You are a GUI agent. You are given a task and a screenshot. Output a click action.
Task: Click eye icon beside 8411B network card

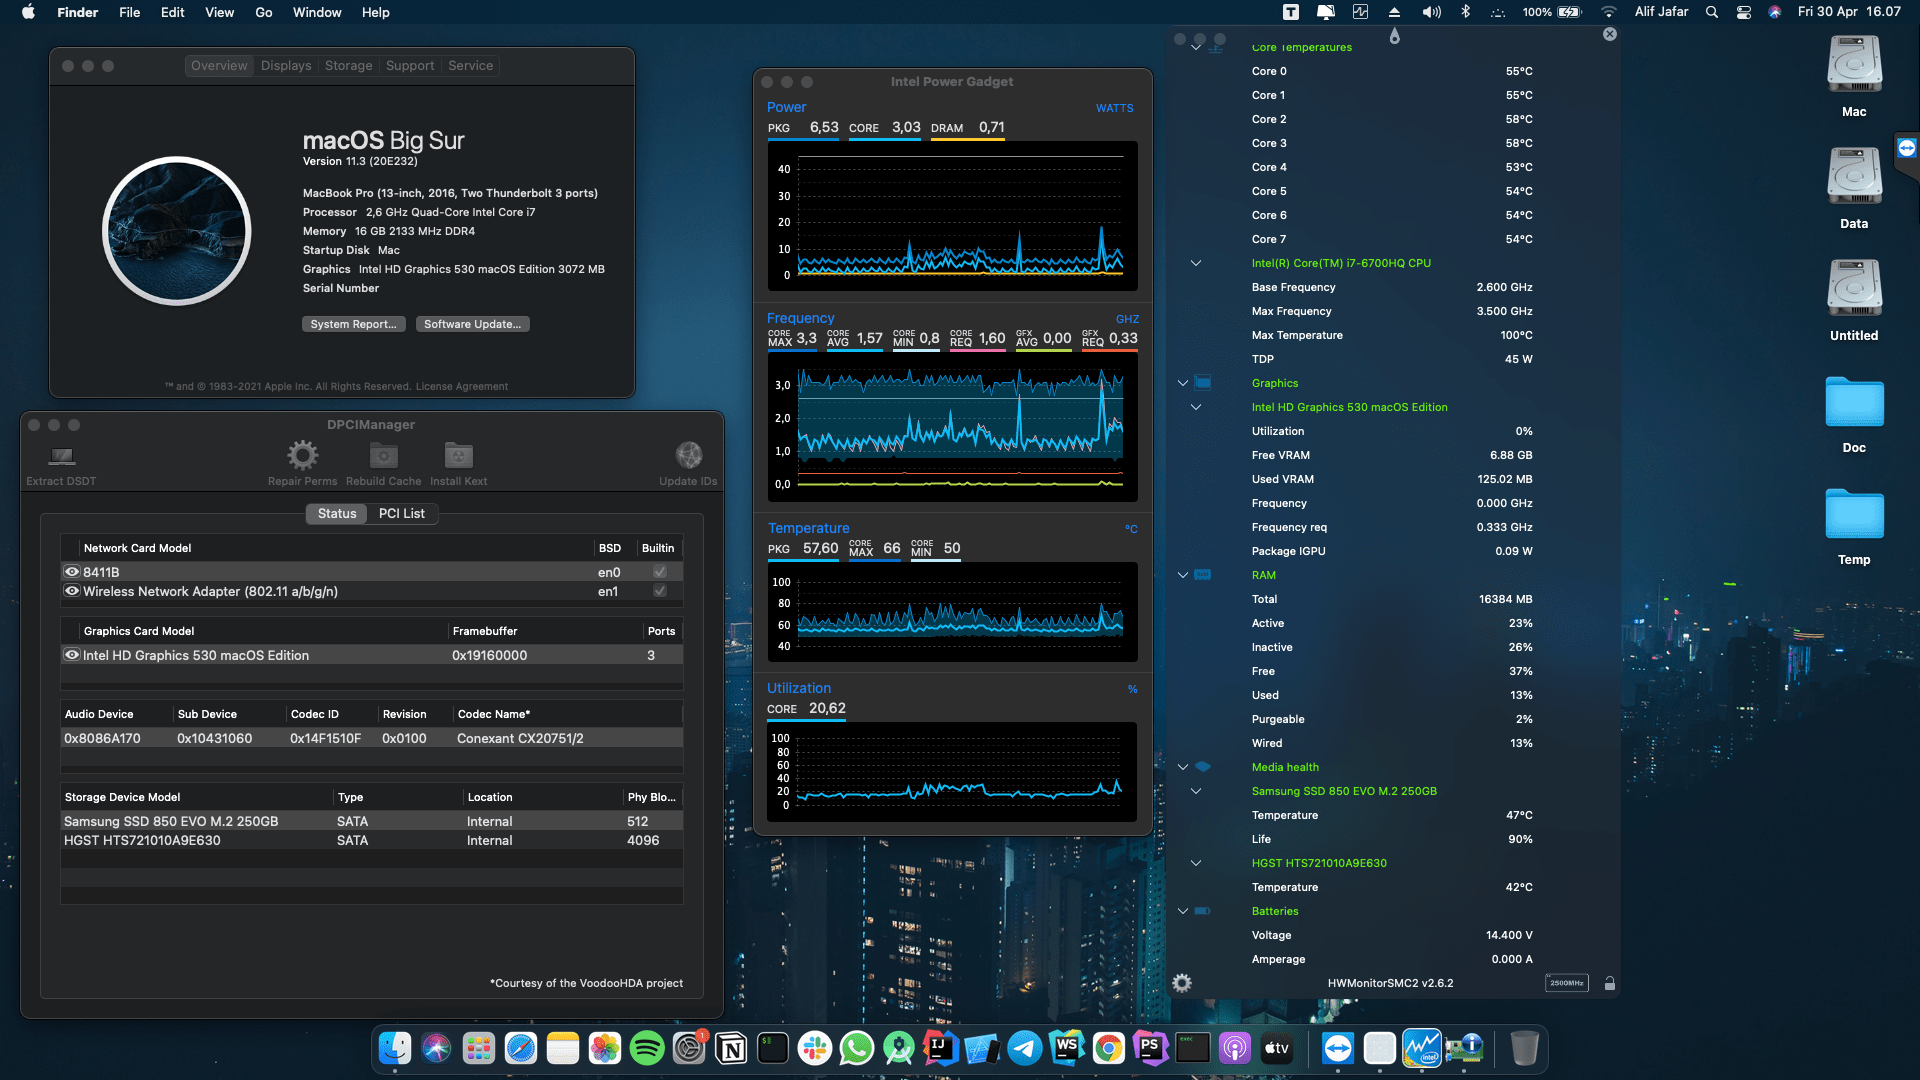click(x=72, y=572)
